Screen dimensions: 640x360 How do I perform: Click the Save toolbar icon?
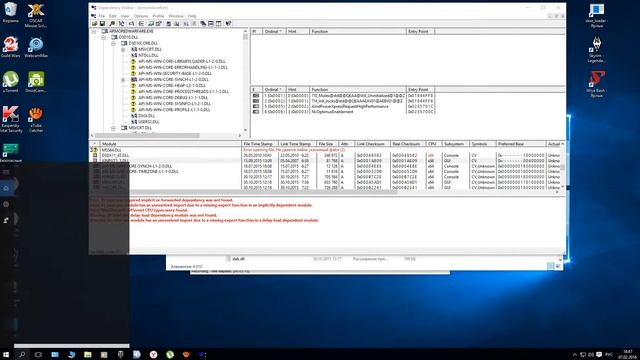[x=102, y=24]
